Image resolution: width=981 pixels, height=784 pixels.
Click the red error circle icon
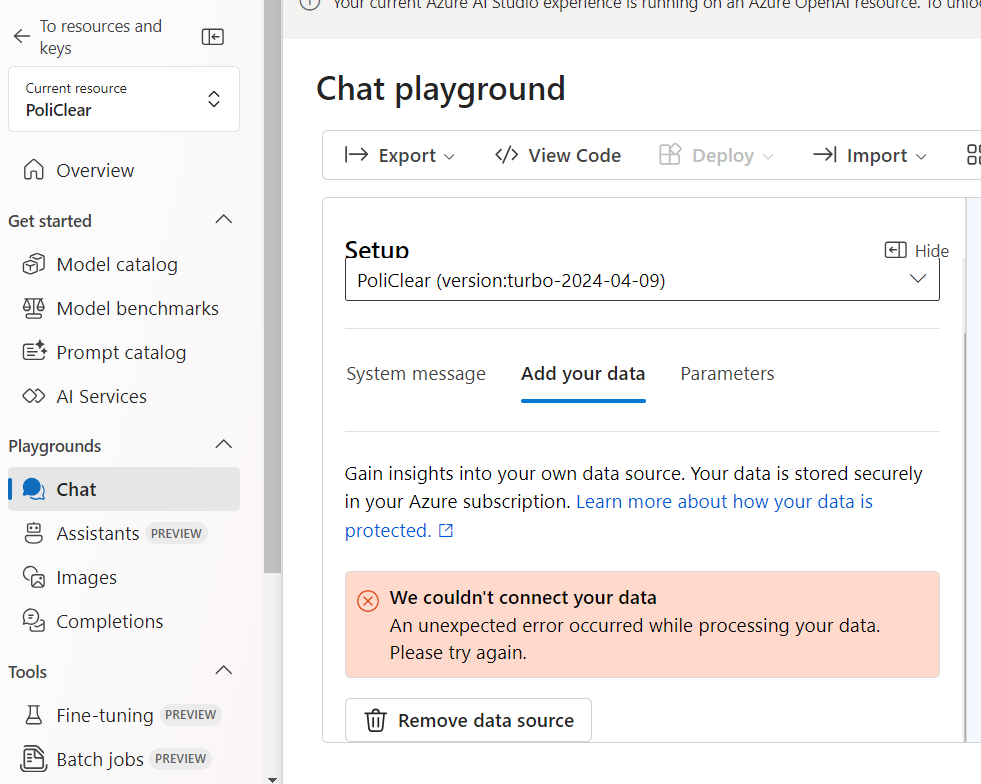point(368,601)
